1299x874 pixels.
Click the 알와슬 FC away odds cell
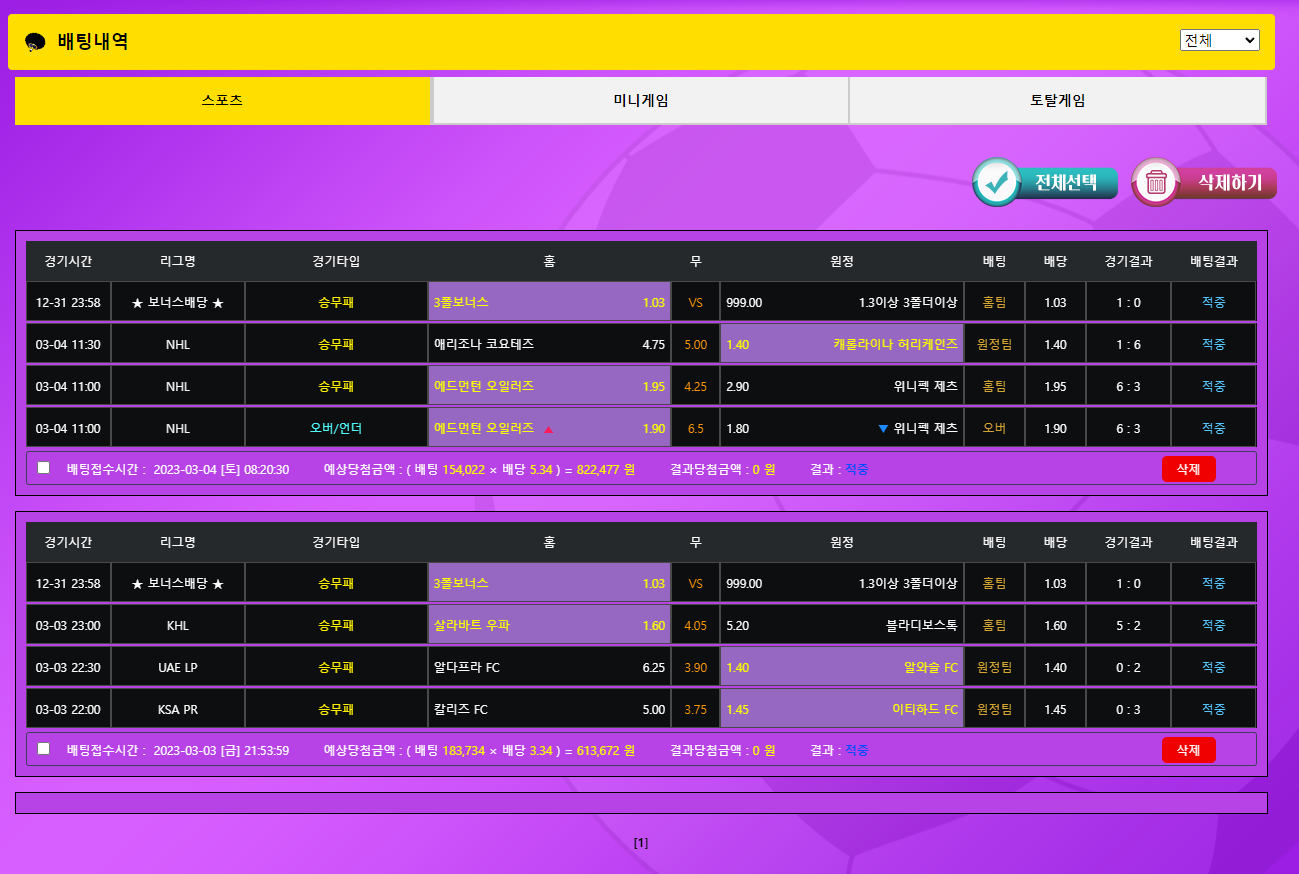[x=841, y=667]
